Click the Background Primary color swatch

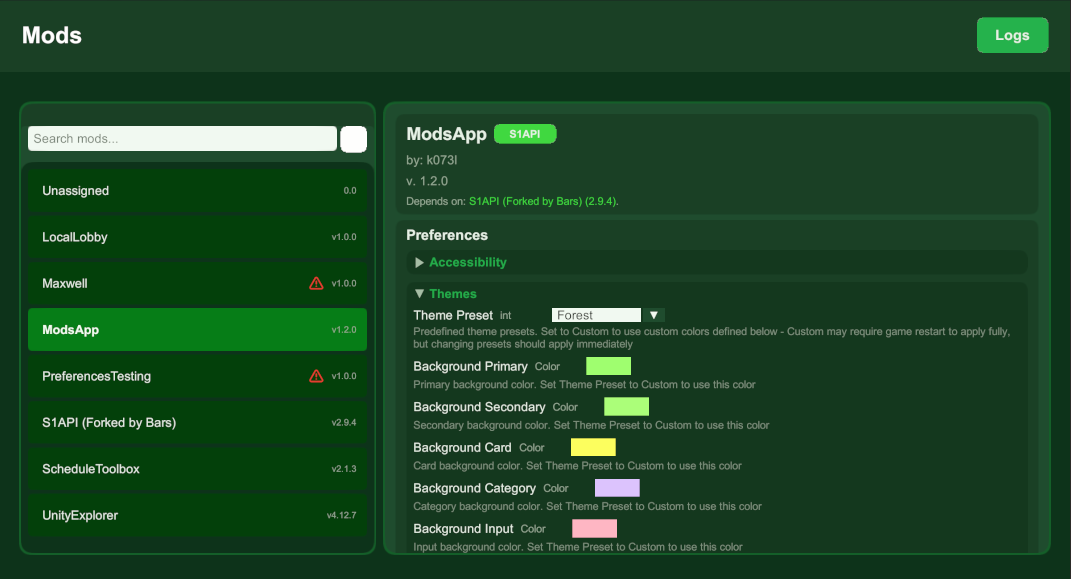tap(608, 366)
